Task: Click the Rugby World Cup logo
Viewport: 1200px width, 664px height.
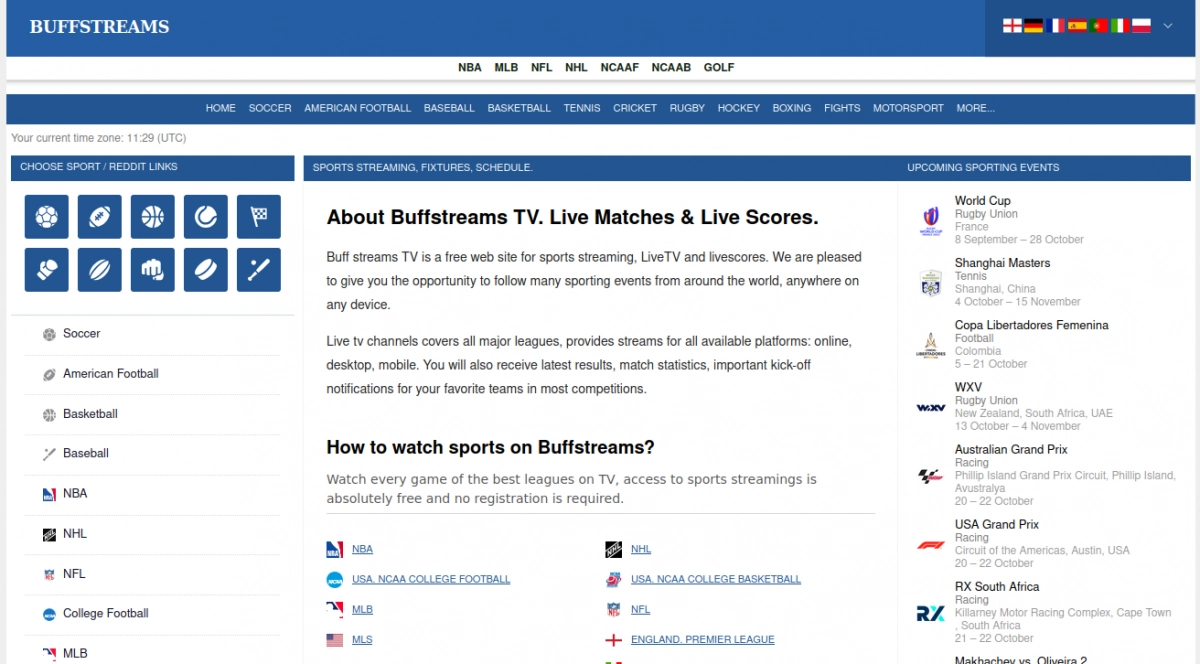Action: click(931, 220)
